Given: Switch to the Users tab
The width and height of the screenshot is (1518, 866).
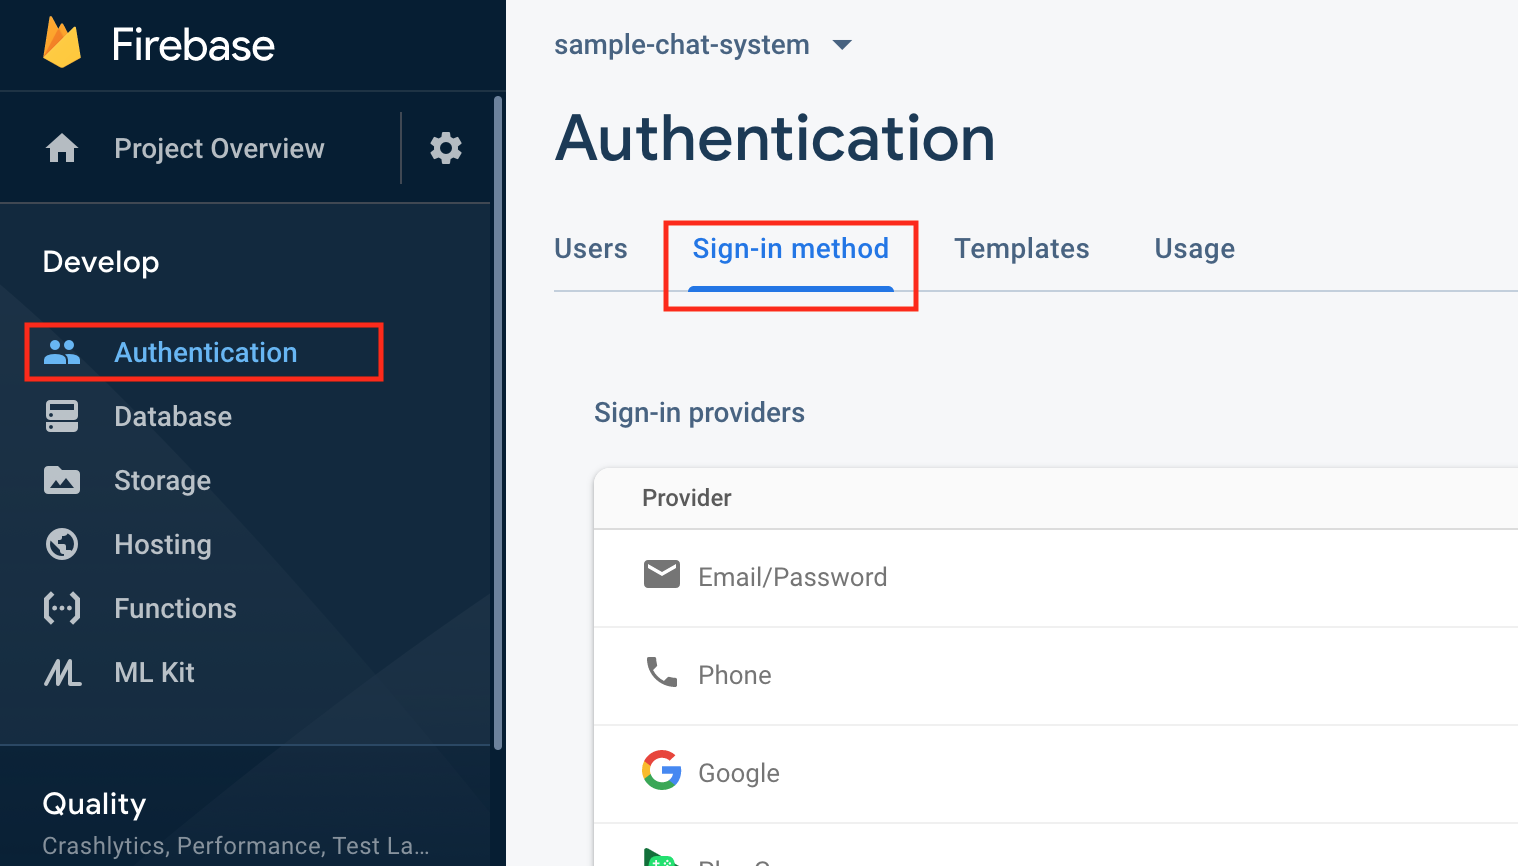Looking at the screenshot, I should coord(591,248).
